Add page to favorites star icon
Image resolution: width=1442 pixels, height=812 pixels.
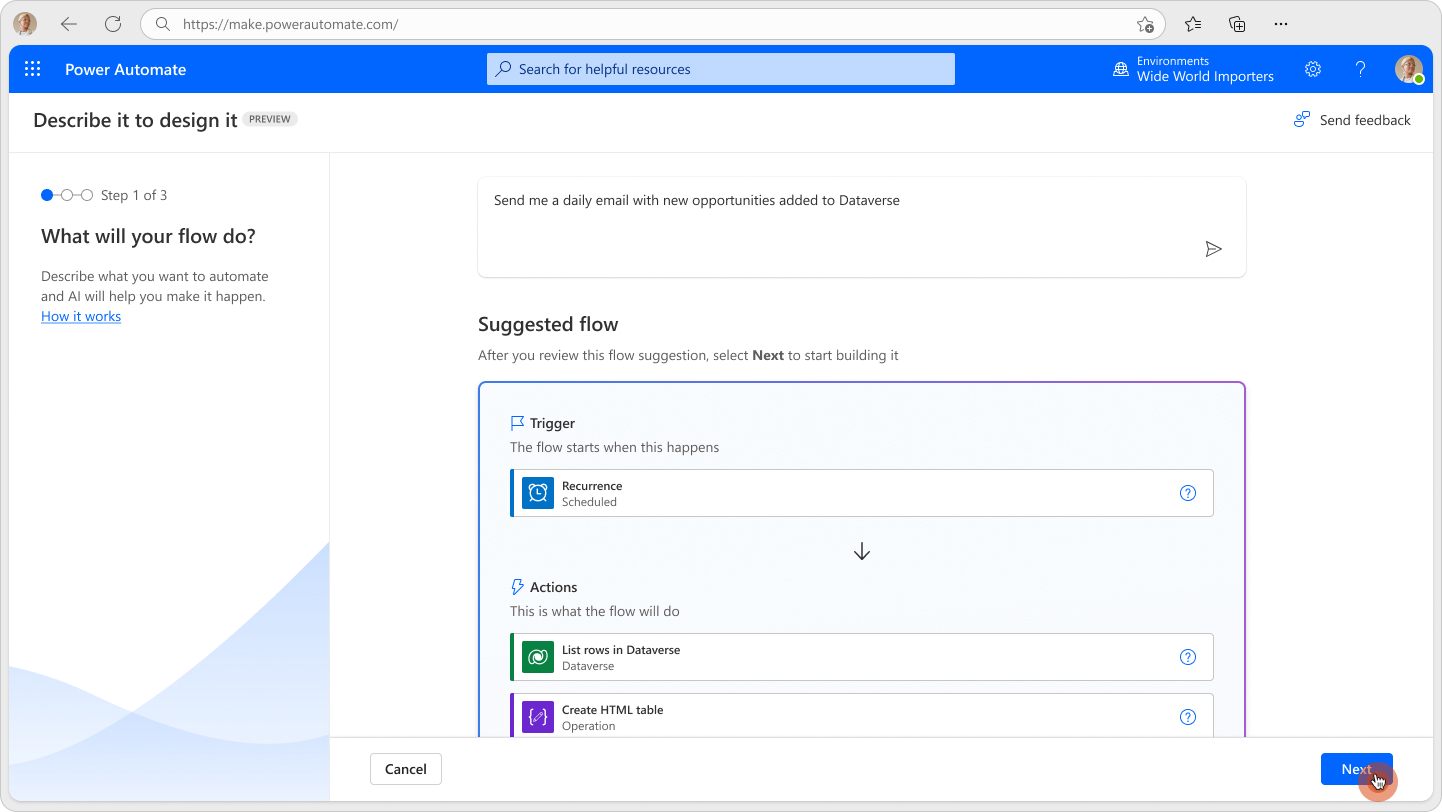(1145, 24)
